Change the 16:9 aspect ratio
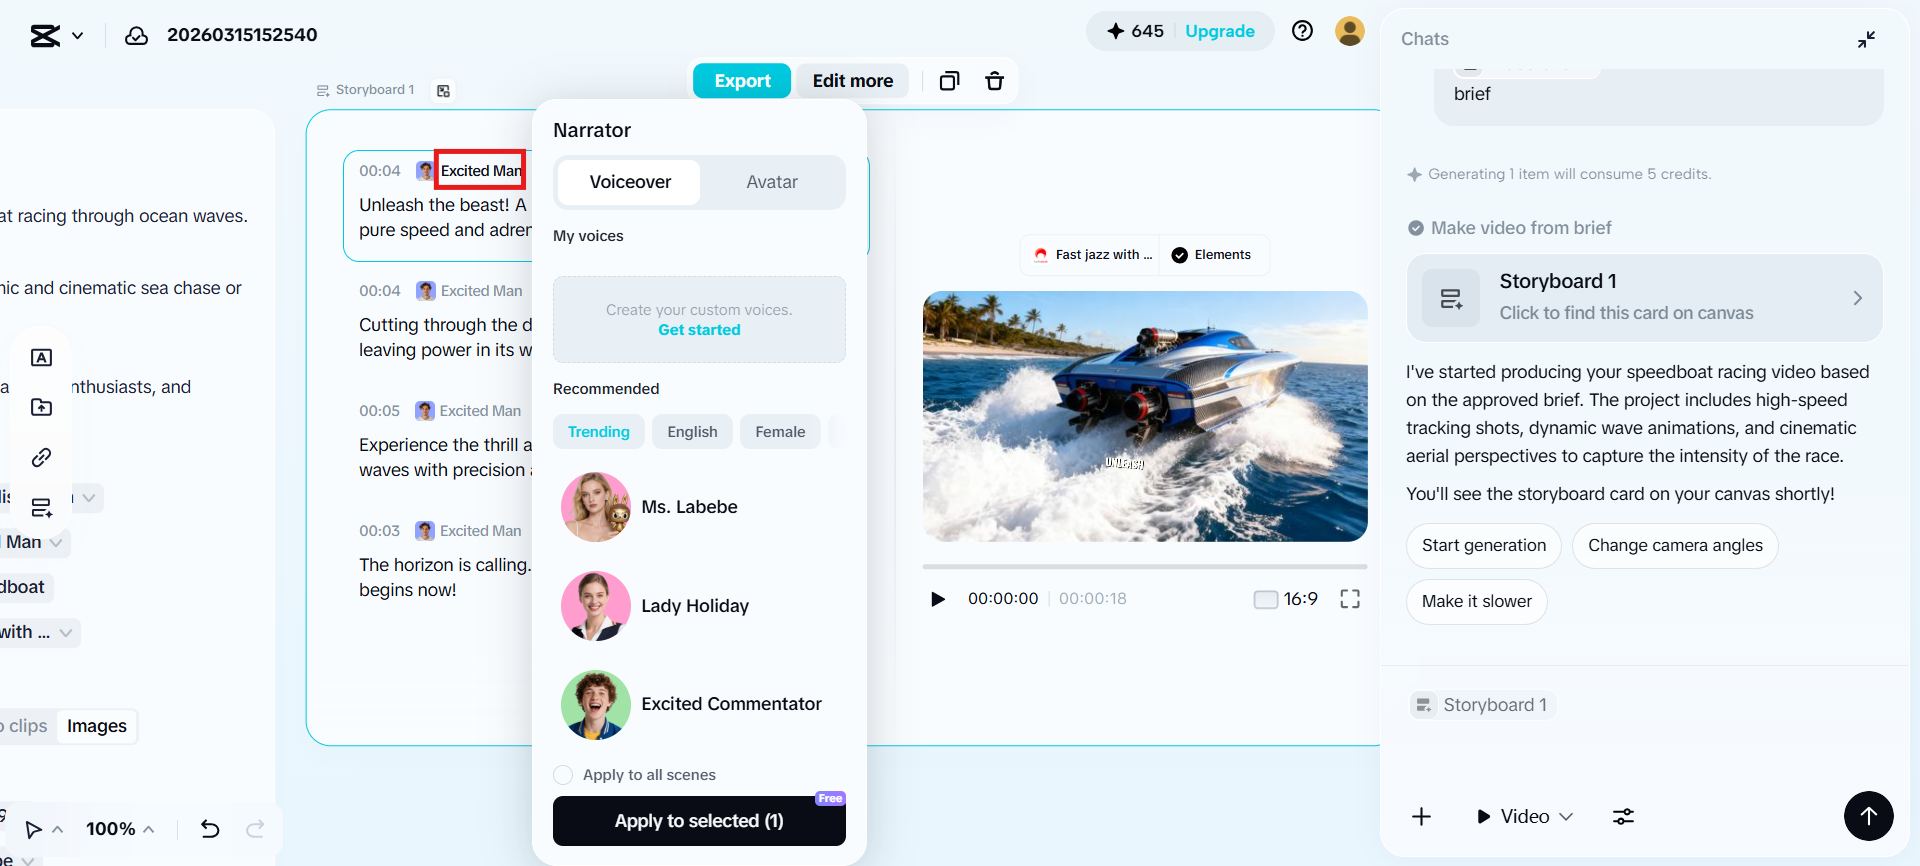Screen dimensions: 1920x866 pyautogui.click(x=1287, y=599)
